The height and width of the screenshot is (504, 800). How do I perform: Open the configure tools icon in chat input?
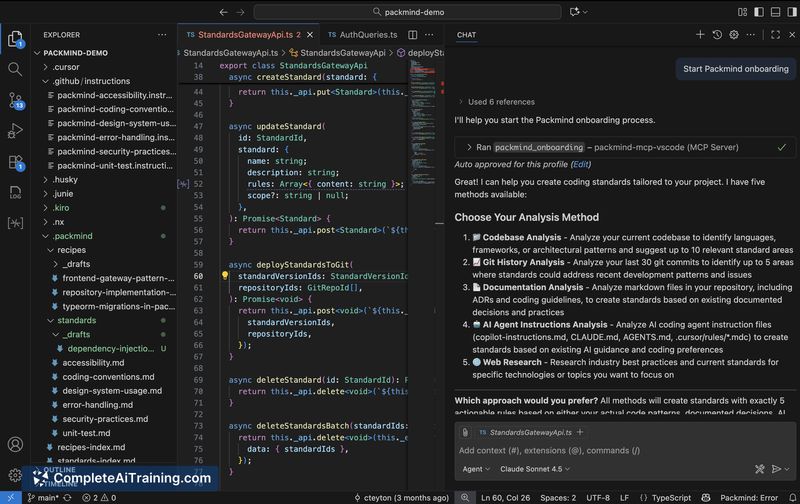point(759,469)
